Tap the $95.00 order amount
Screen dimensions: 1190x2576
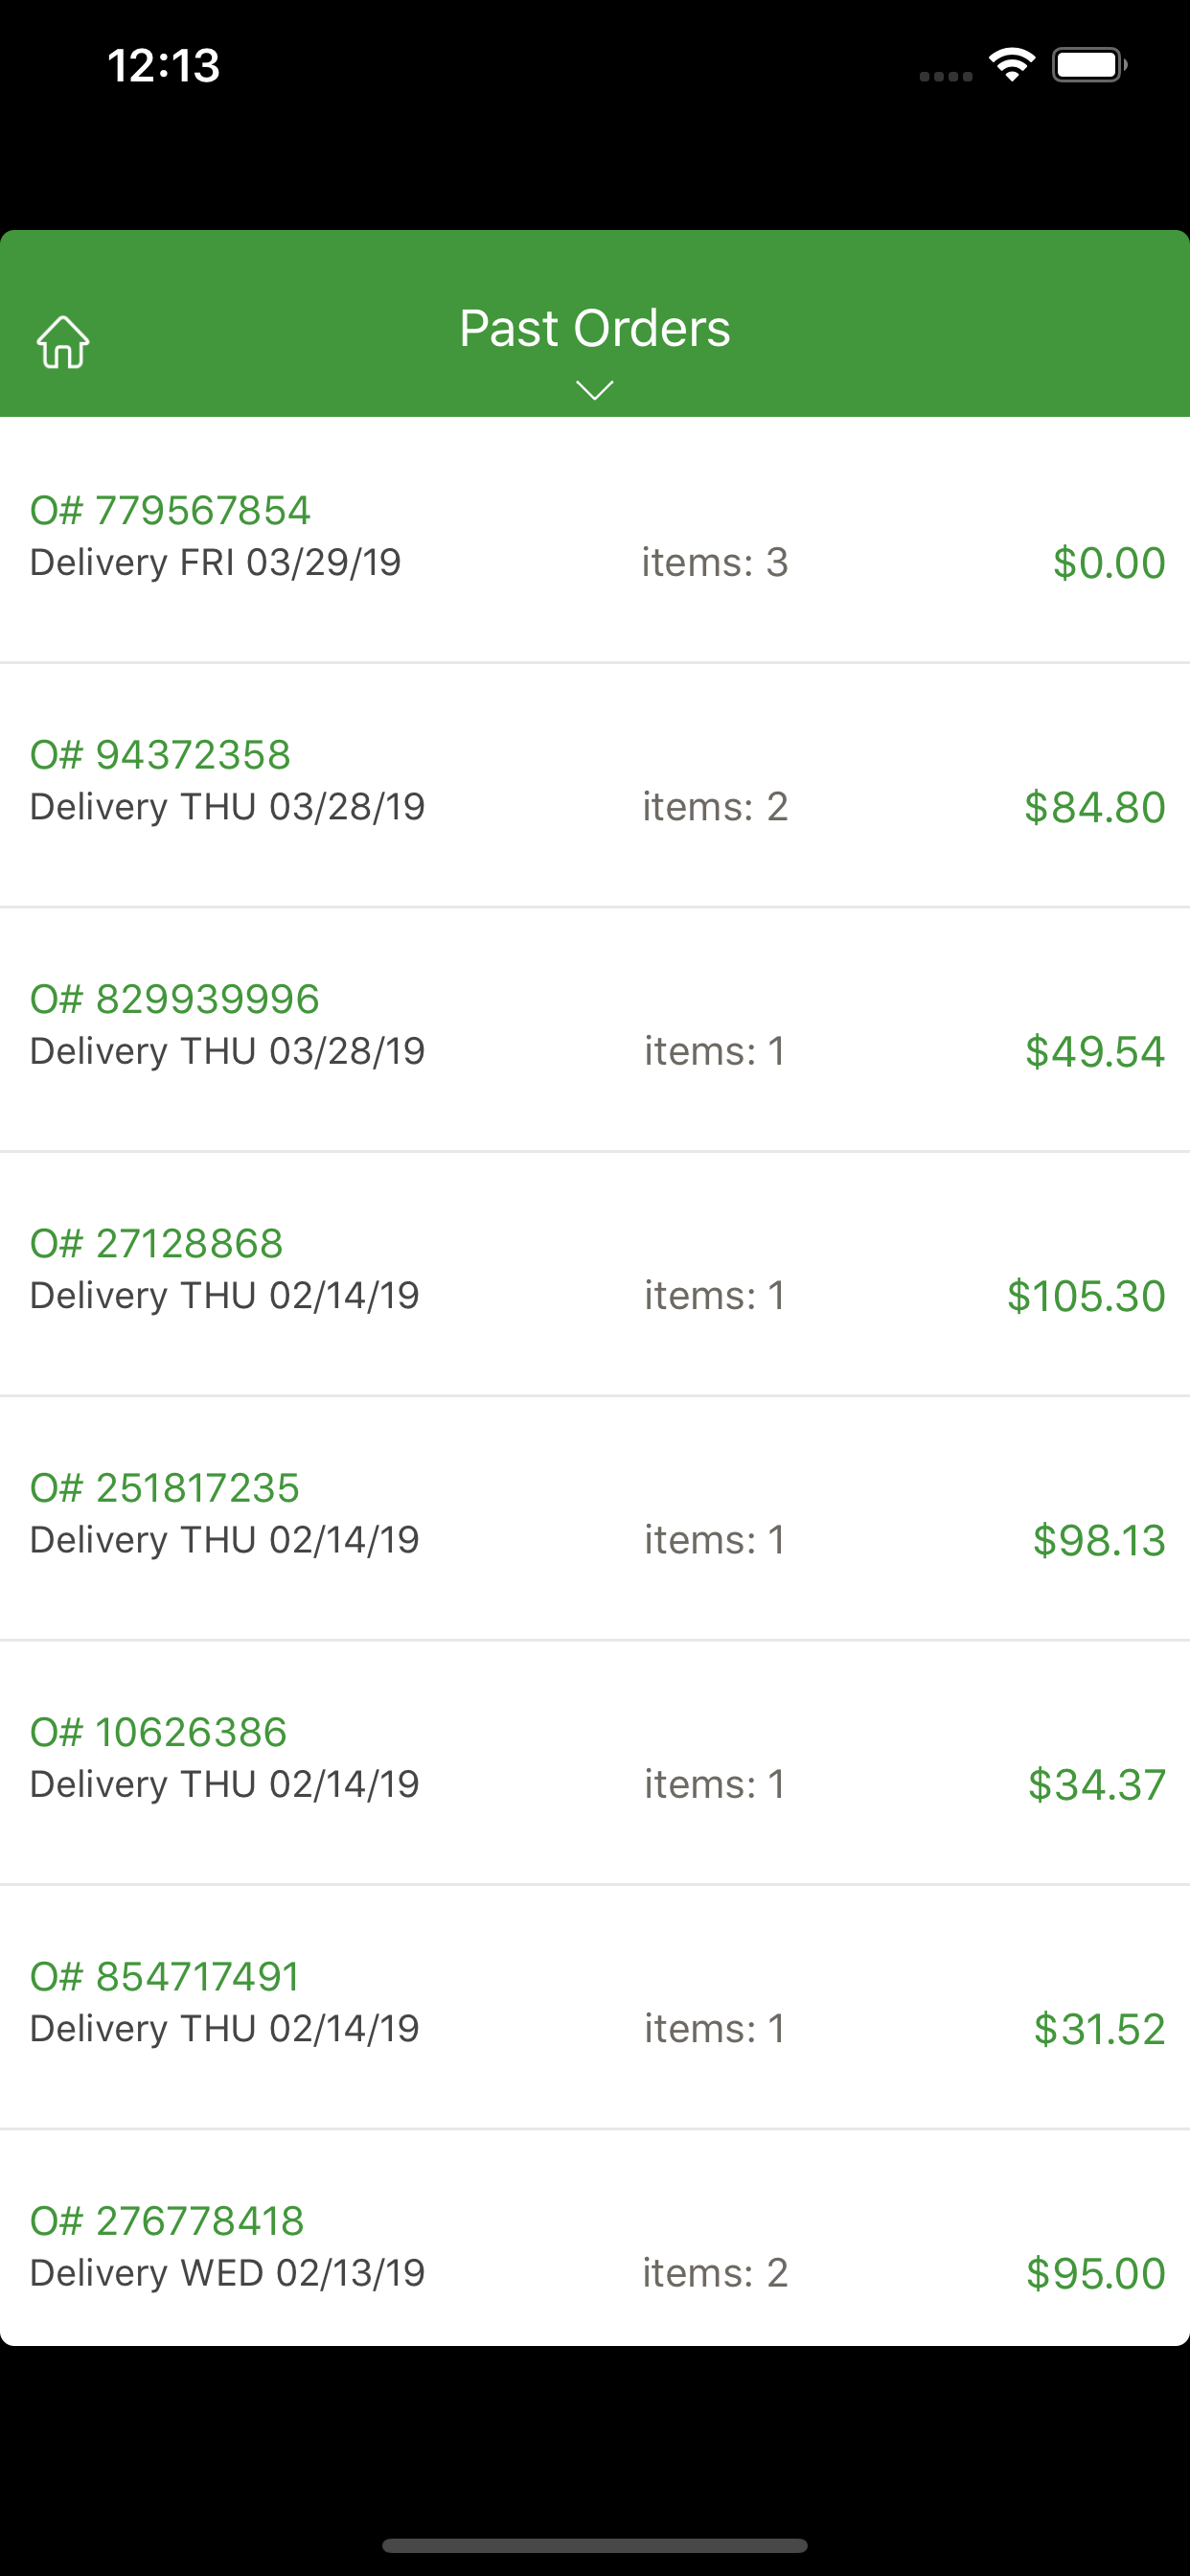click(1096, 2273)
